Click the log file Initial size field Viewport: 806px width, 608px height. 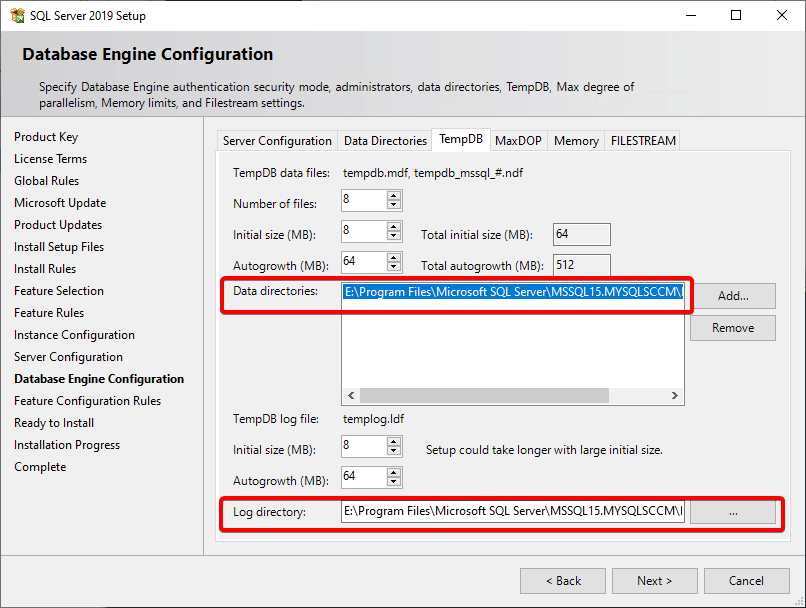pyautogui.click(x=364, y=446)
